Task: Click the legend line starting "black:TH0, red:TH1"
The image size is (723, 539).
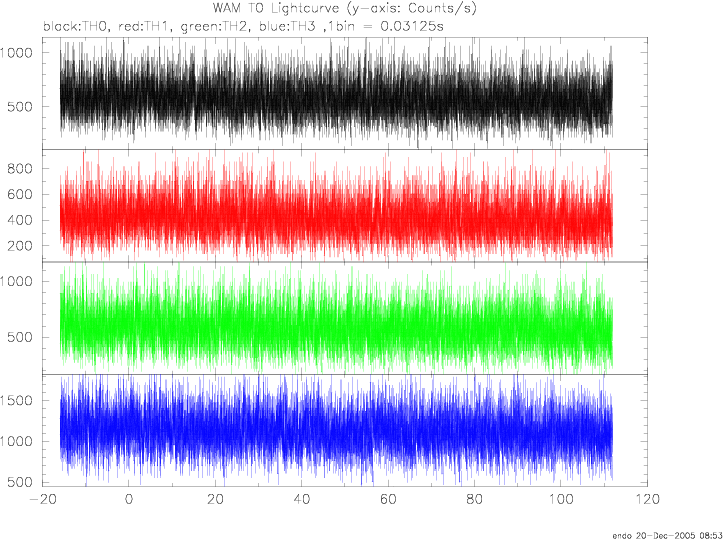Action: pos(243,26)
